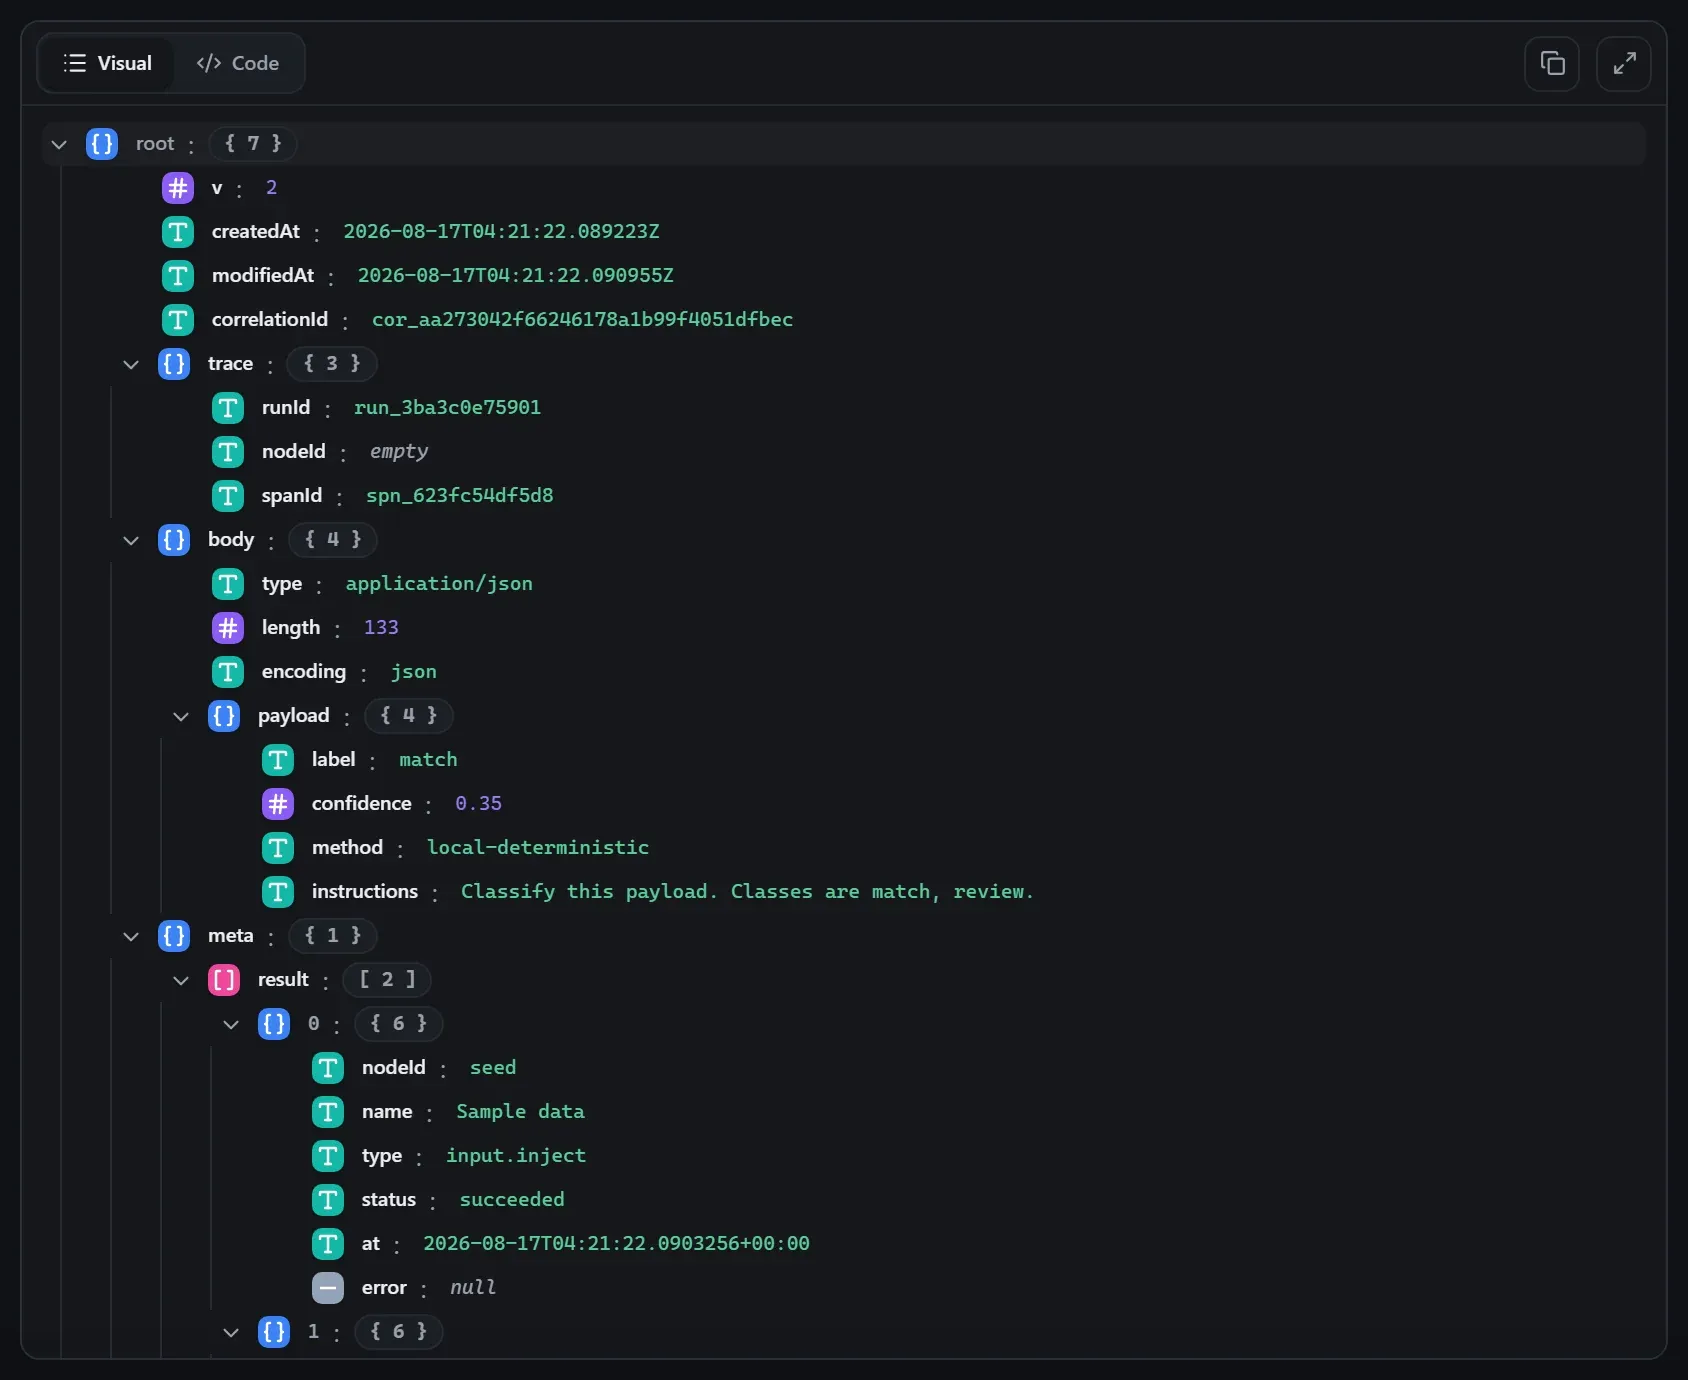The width and height of the screenshot is (1688, 1380).
Task: Select the status value succeeded
Action: pos(512,1200)
